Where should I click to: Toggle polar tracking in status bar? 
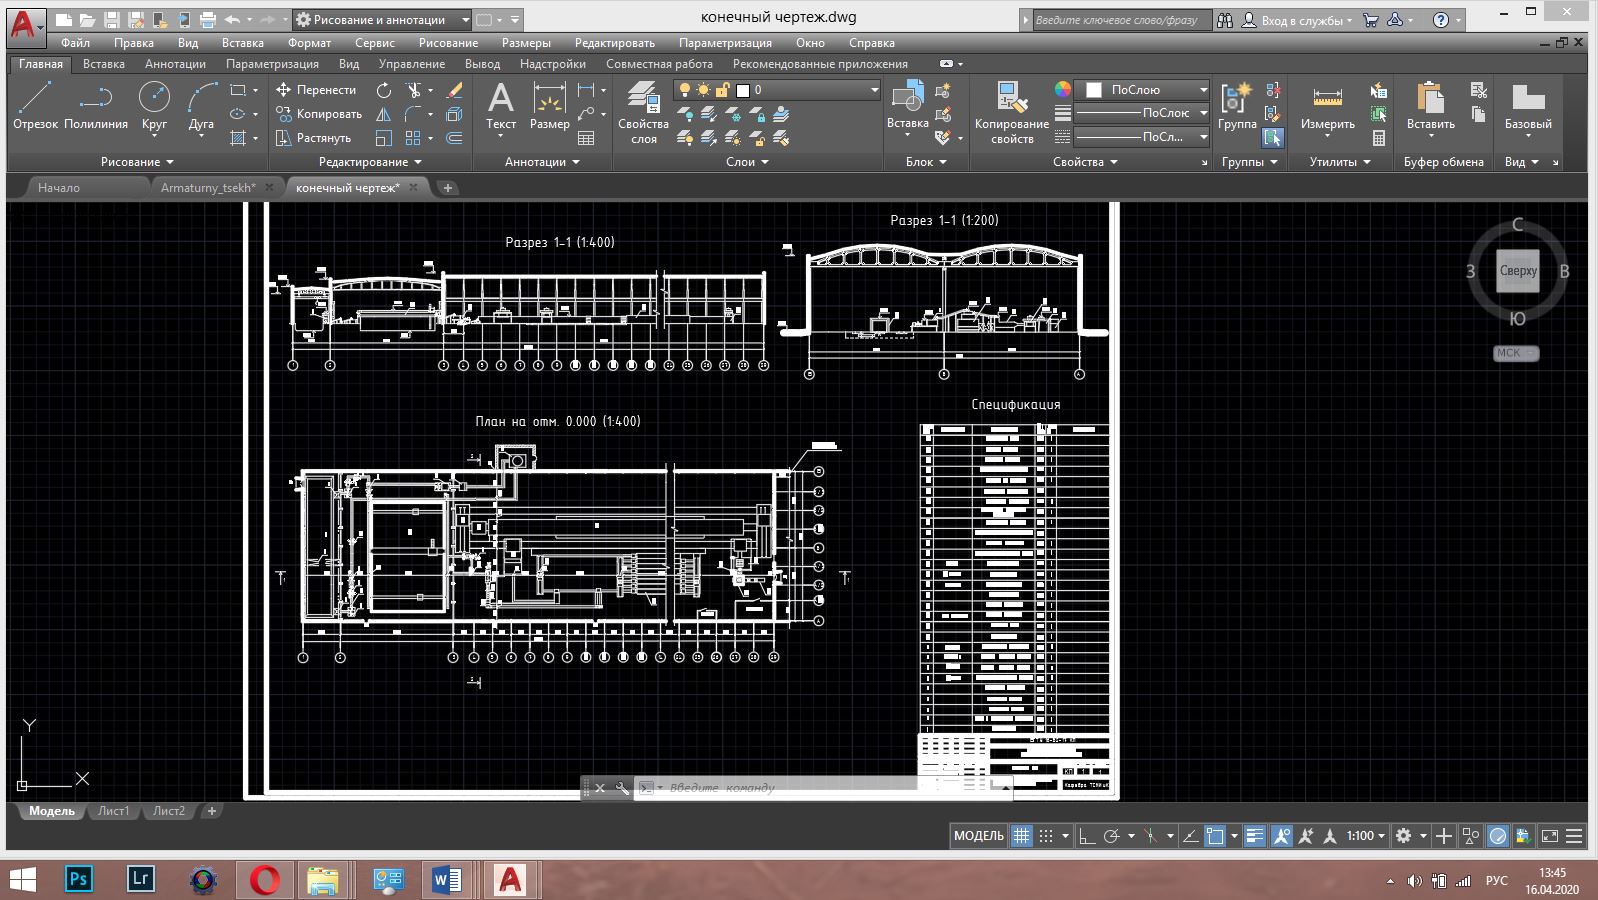[1111, 836]
